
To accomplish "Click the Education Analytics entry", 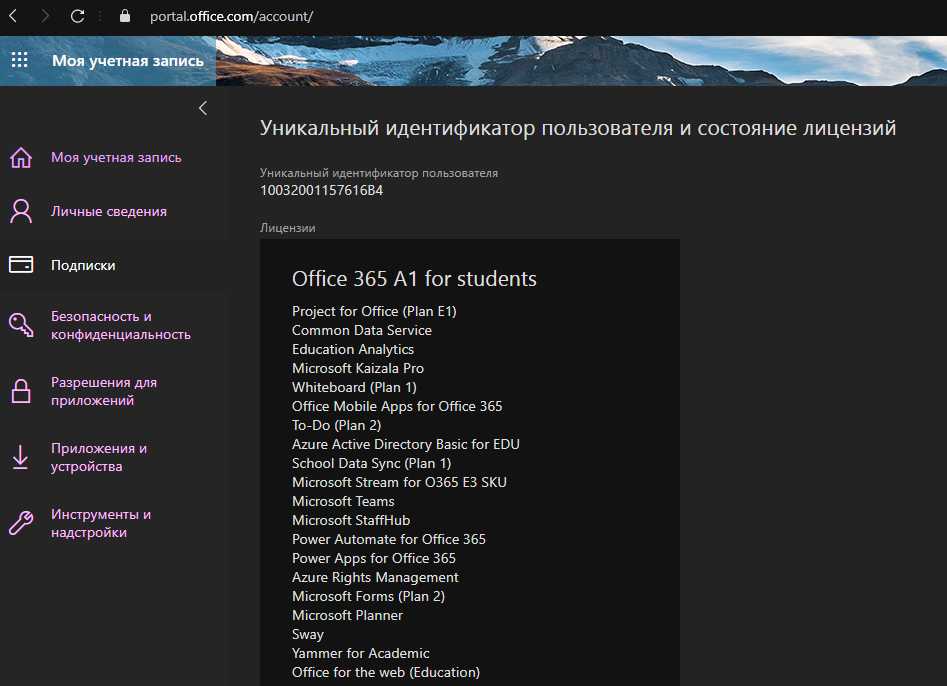I will pyautogui.click(x=353, y=349).
